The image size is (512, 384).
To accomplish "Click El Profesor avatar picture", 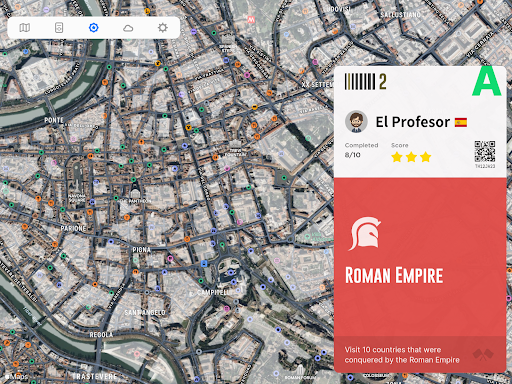I will [356, 122].
